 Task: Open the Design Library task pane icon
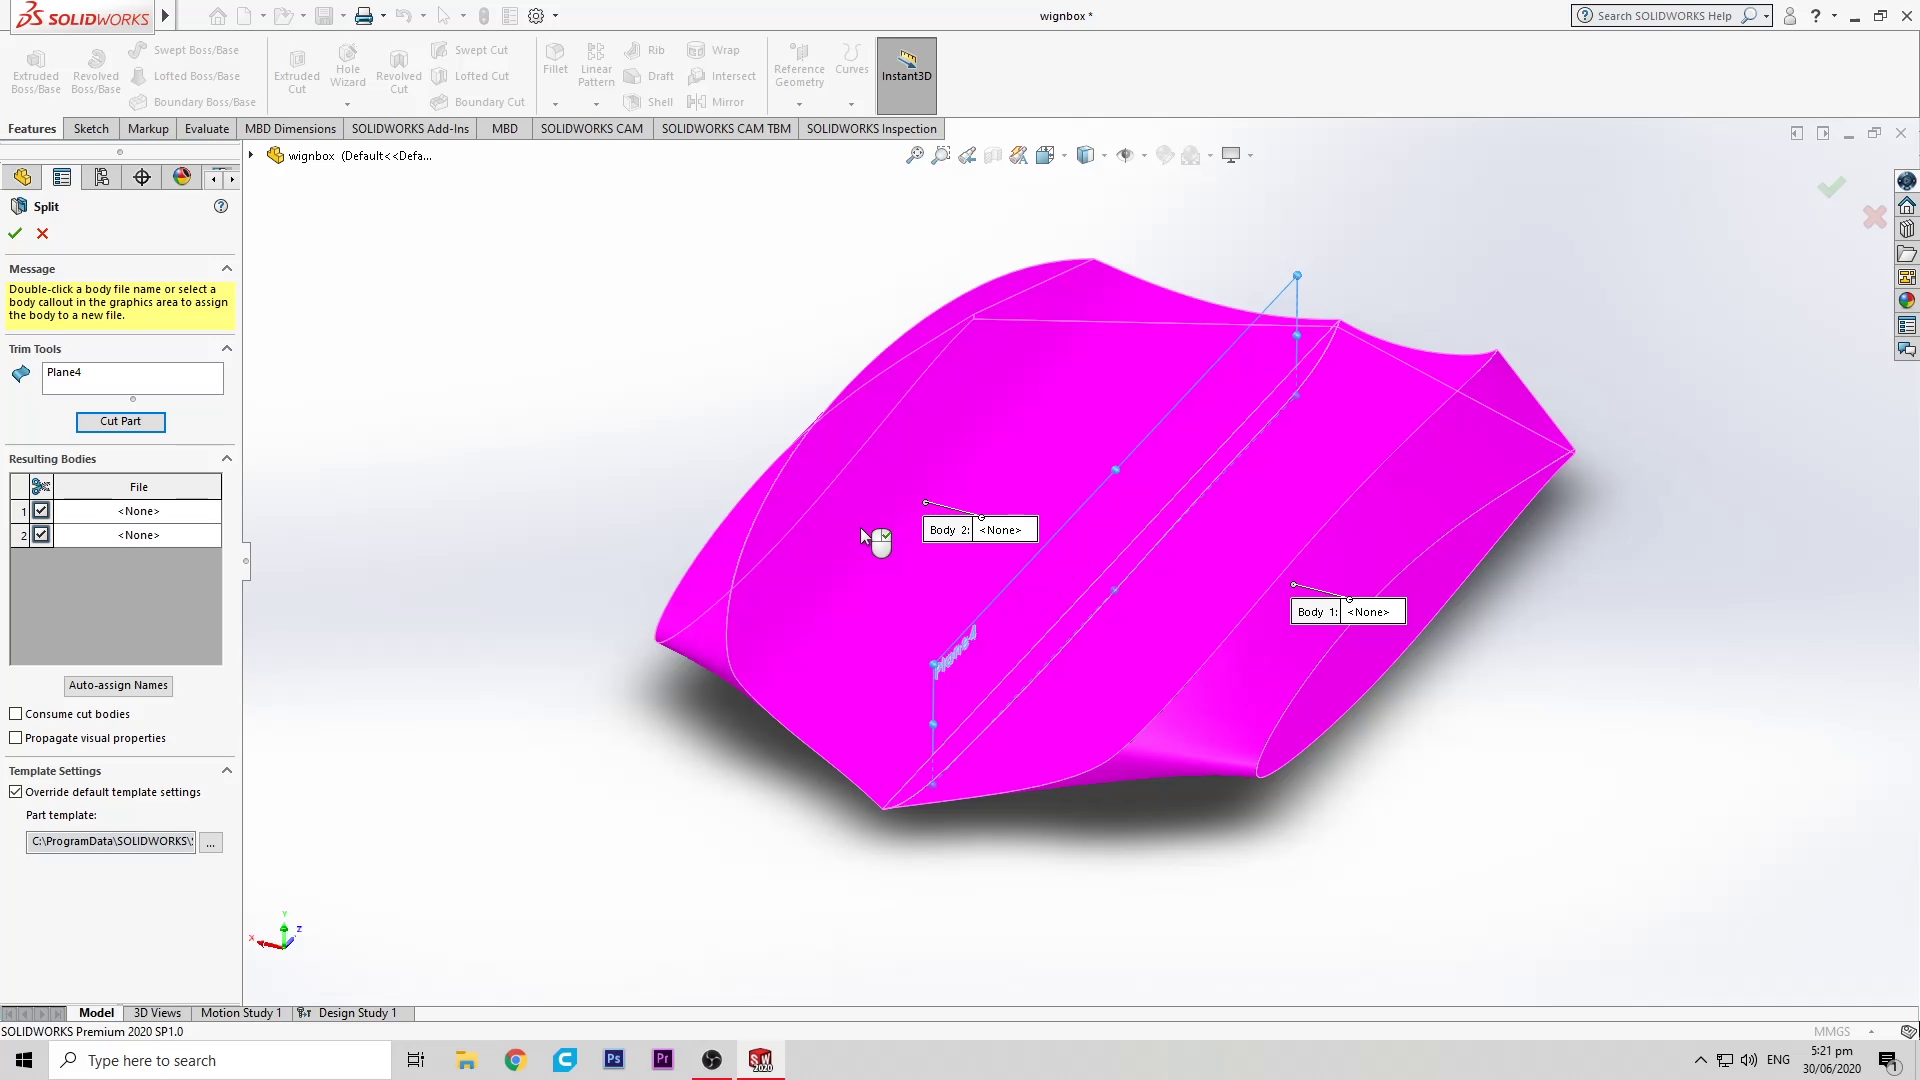1907,229
